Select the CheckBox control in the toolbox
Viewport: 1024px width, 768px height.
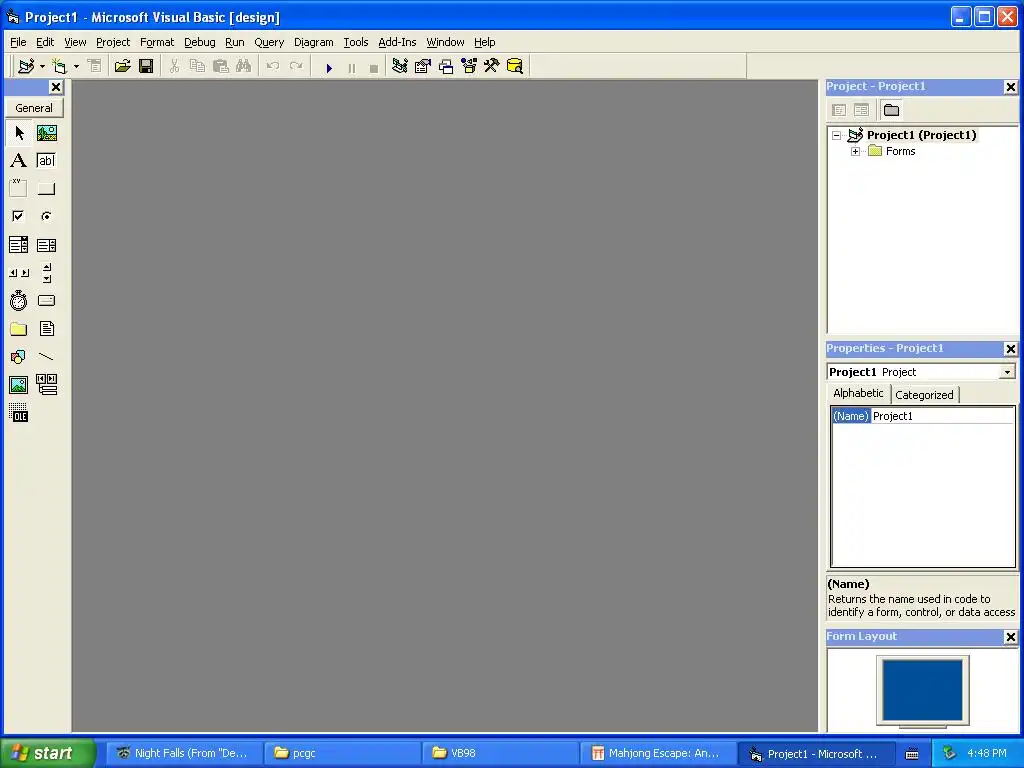[x=19, y=216]
